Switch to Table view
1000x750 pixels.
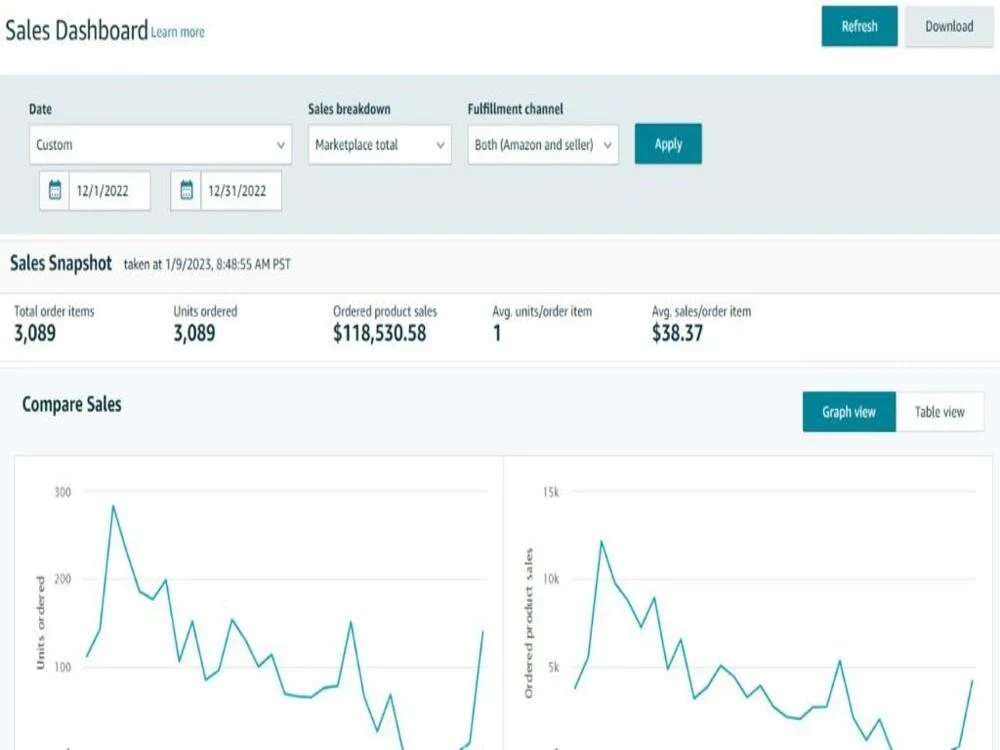tap(939, 412)
